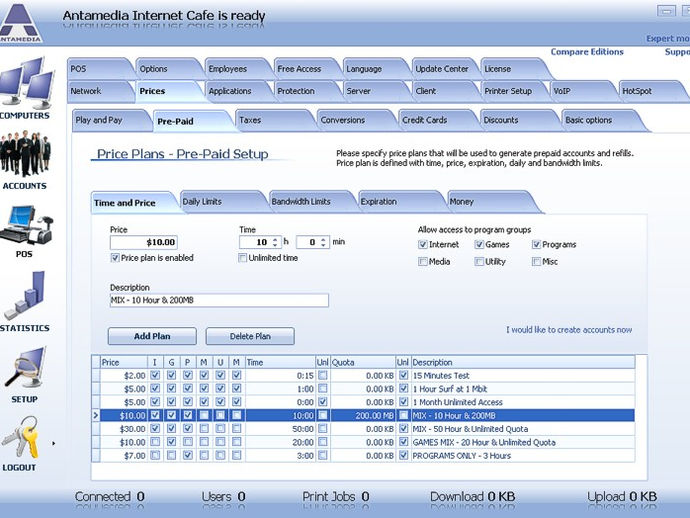
Task: Increase minutes with the stepper up arrow
Action: pos(323,239)
